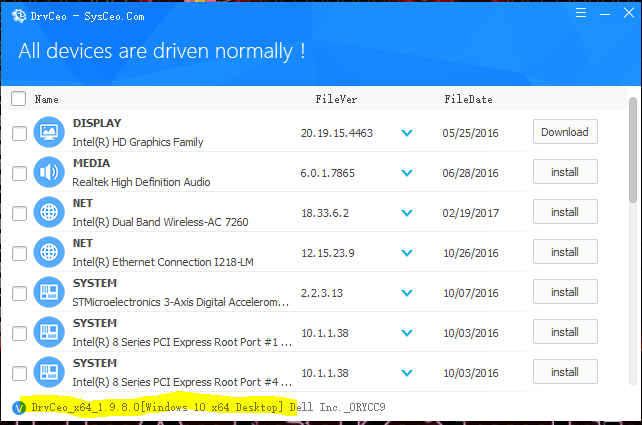Select Intel(R) Dual Band Wireless-AC 7260 text

[x=160, y=222]
